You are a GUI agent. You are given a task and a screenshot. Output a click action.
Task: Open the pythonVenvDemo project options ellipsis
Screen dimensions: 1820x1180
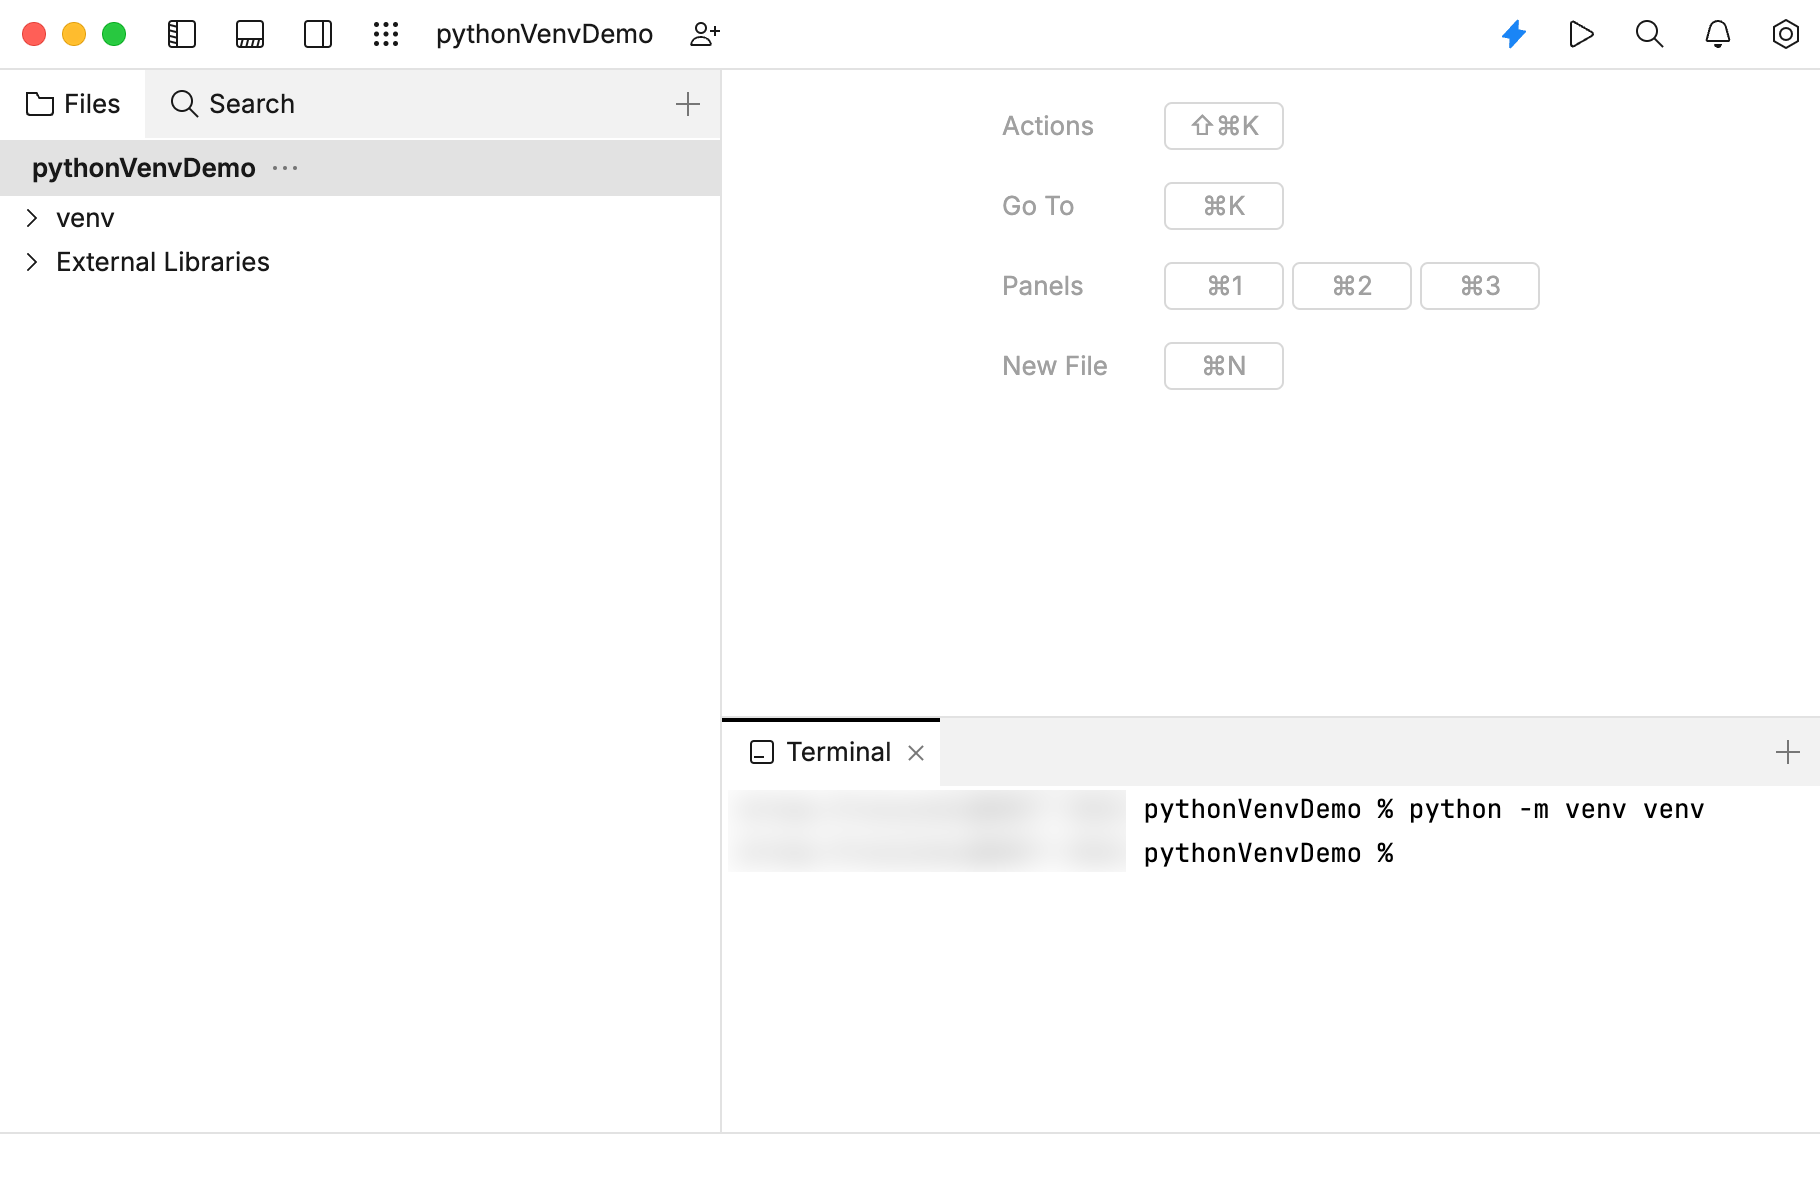click(x=285, y=168)
